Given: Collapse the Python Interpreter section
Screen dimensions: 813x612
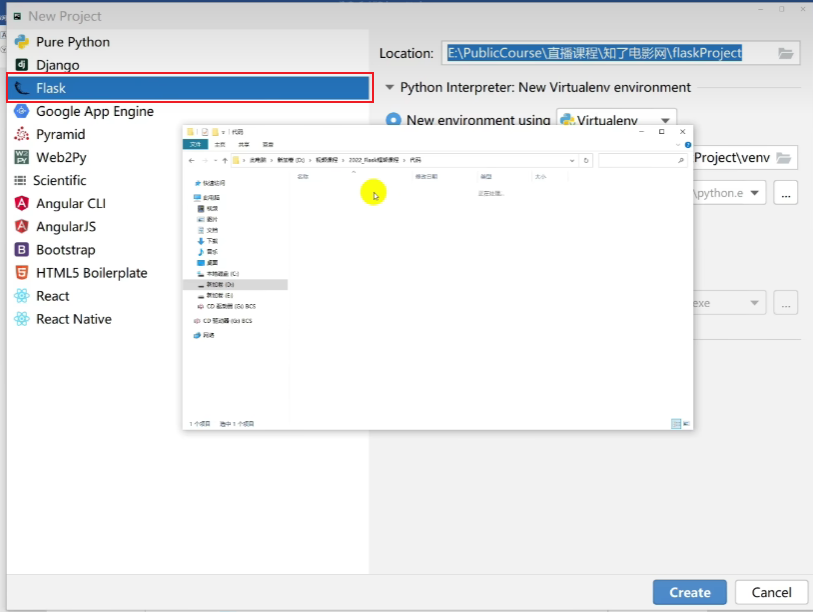Looking at the screenshot, I should (390, 87).
